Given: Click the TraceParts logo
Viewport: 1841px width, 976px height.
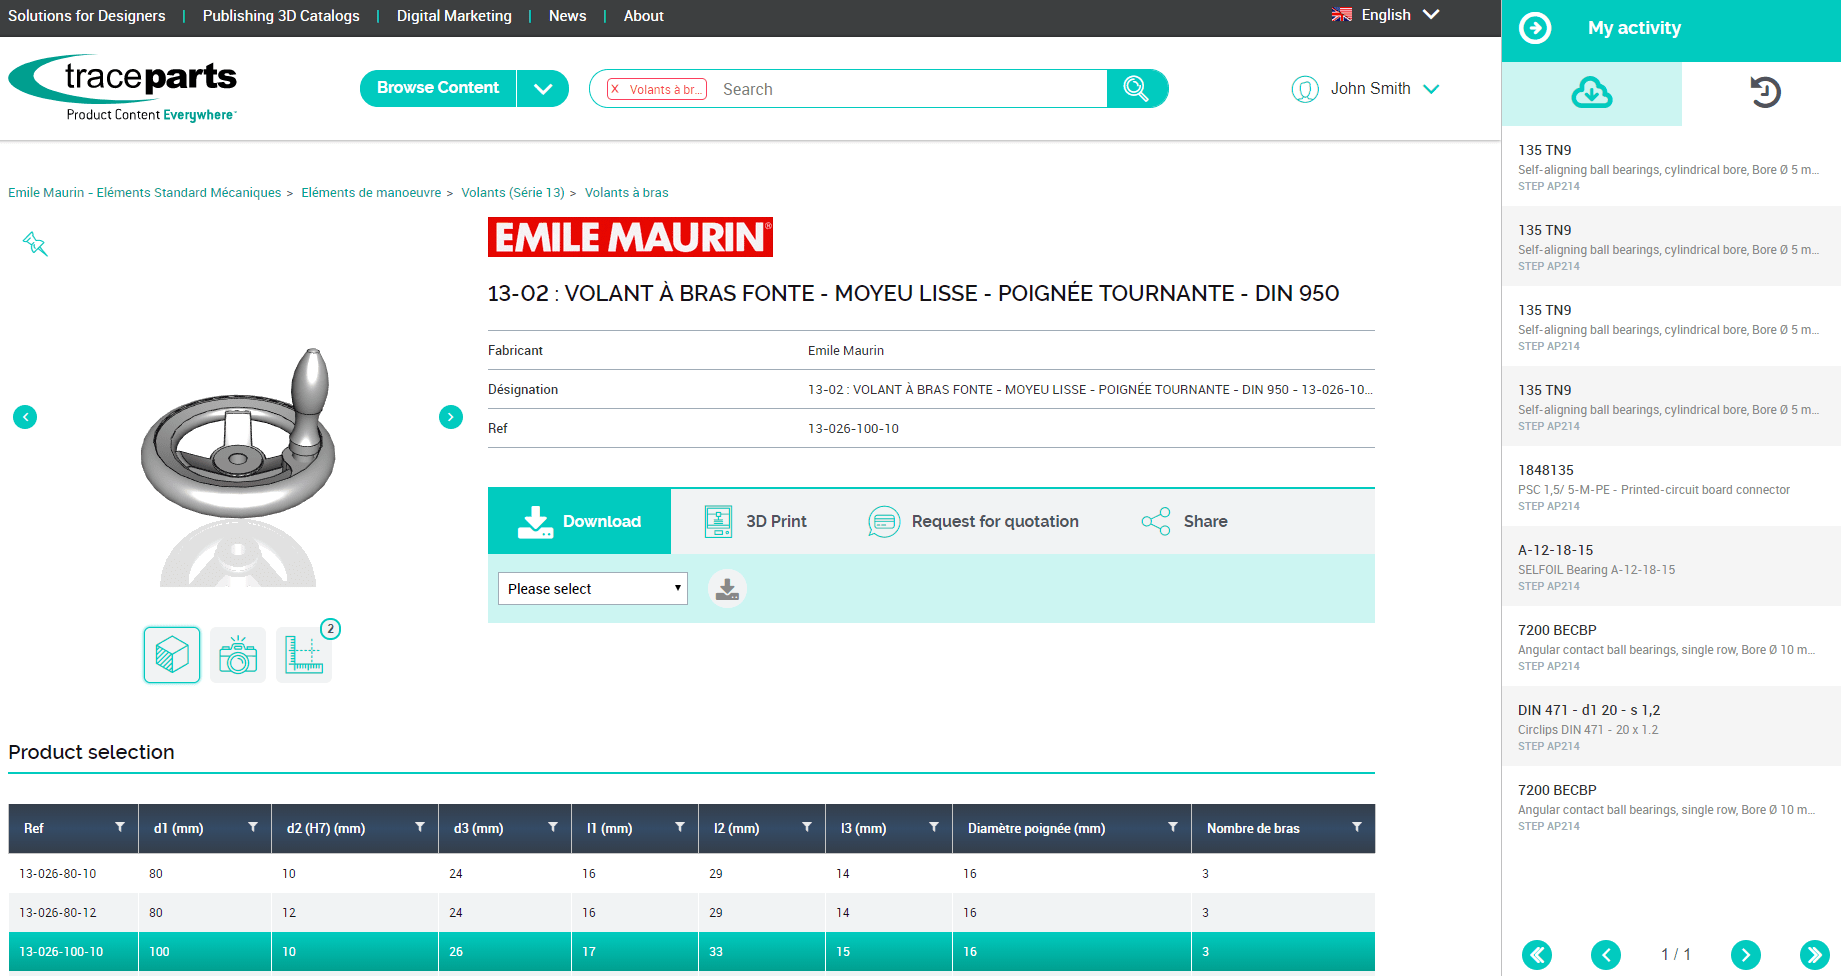Looking at the screenshot, I should 123,88.
